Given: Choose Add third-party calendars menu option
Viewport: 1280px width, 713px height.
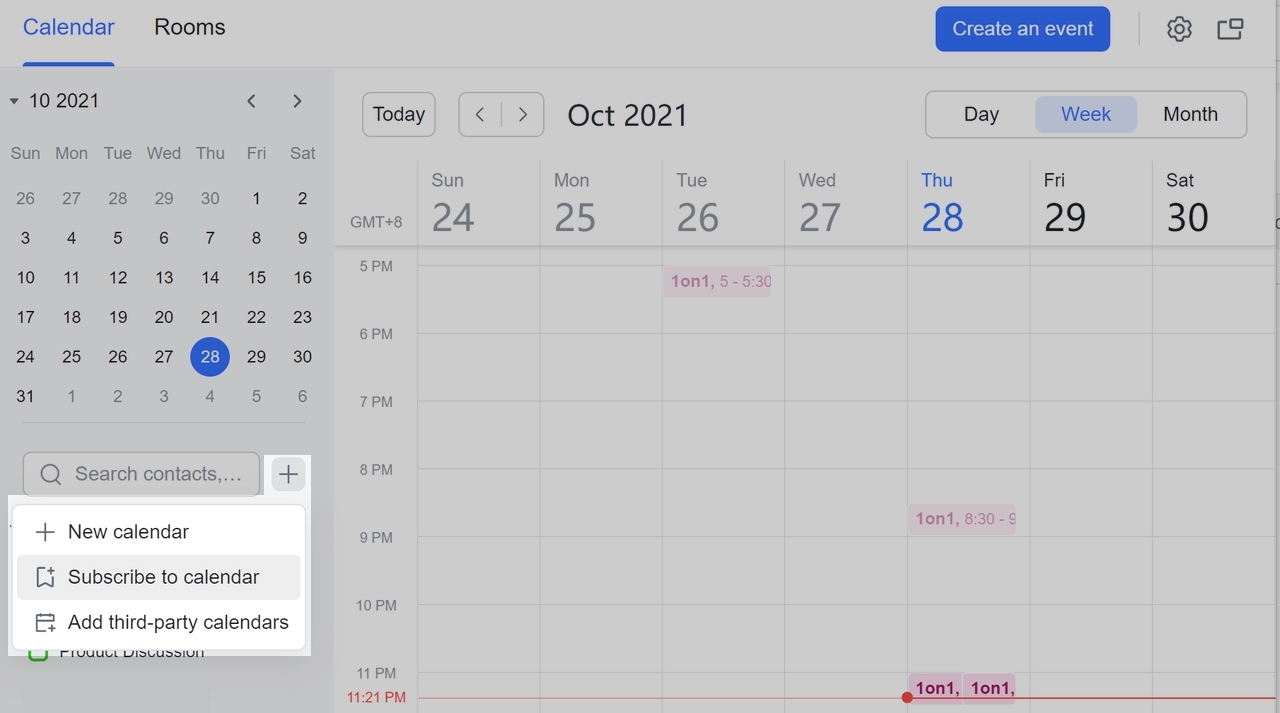Looking at the screenshot, I should coord(178,622).
